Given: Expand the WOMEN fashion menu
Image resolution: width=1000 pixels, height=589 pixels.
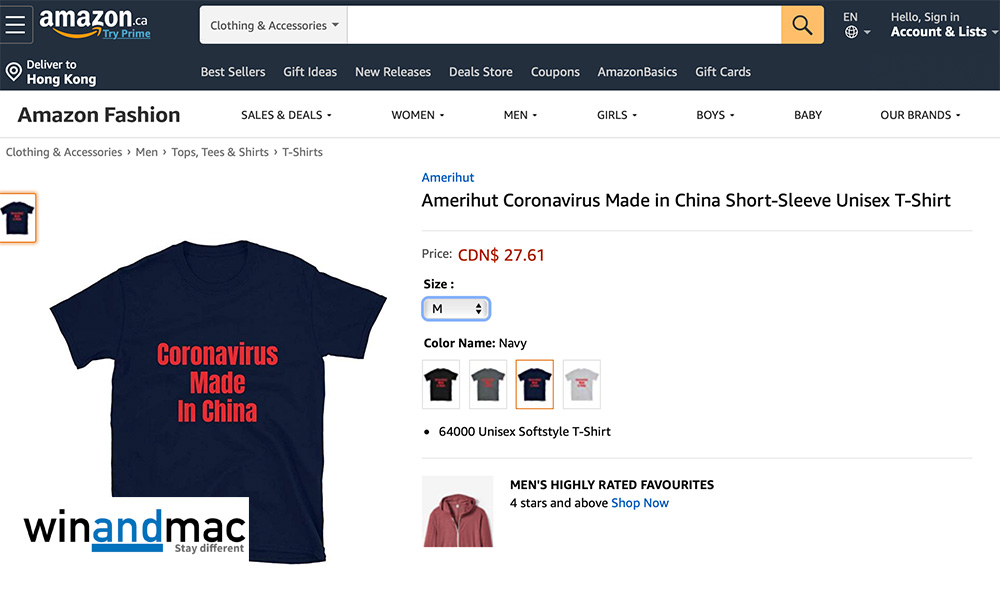Looking at the screenshot, I should click(x=418, y=115).
